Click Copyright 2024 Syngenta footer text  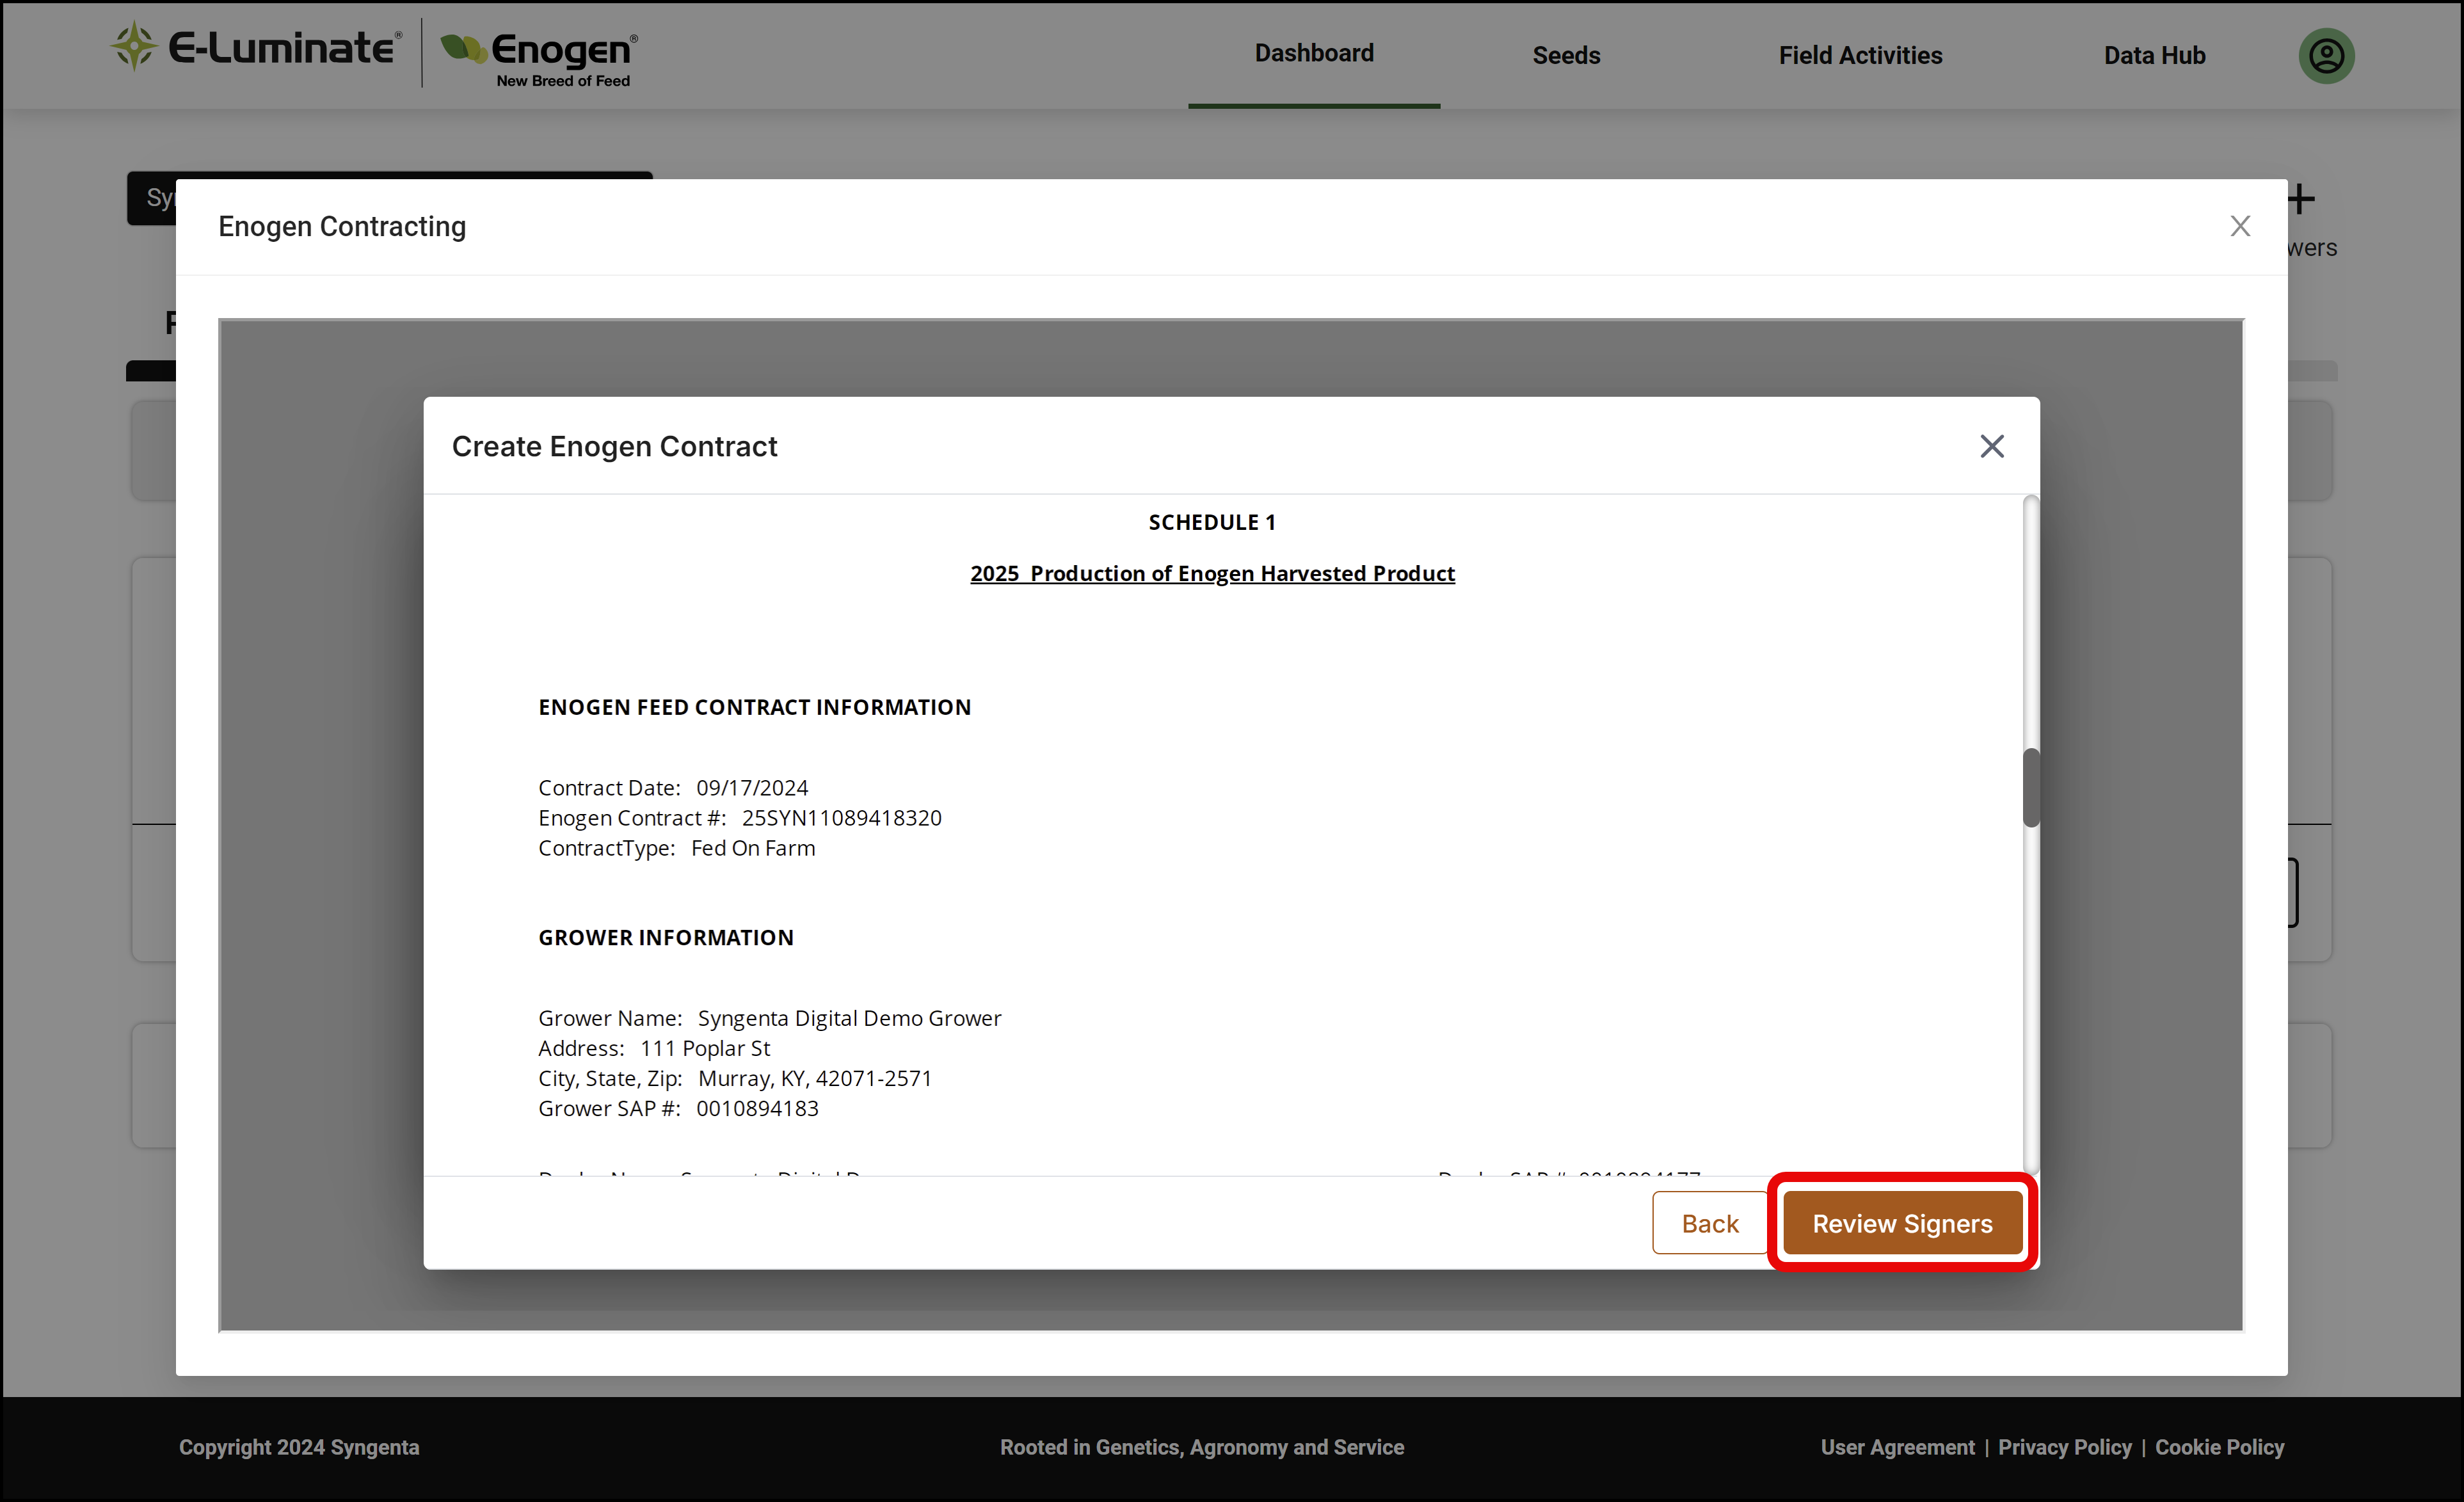[299, 1447]
